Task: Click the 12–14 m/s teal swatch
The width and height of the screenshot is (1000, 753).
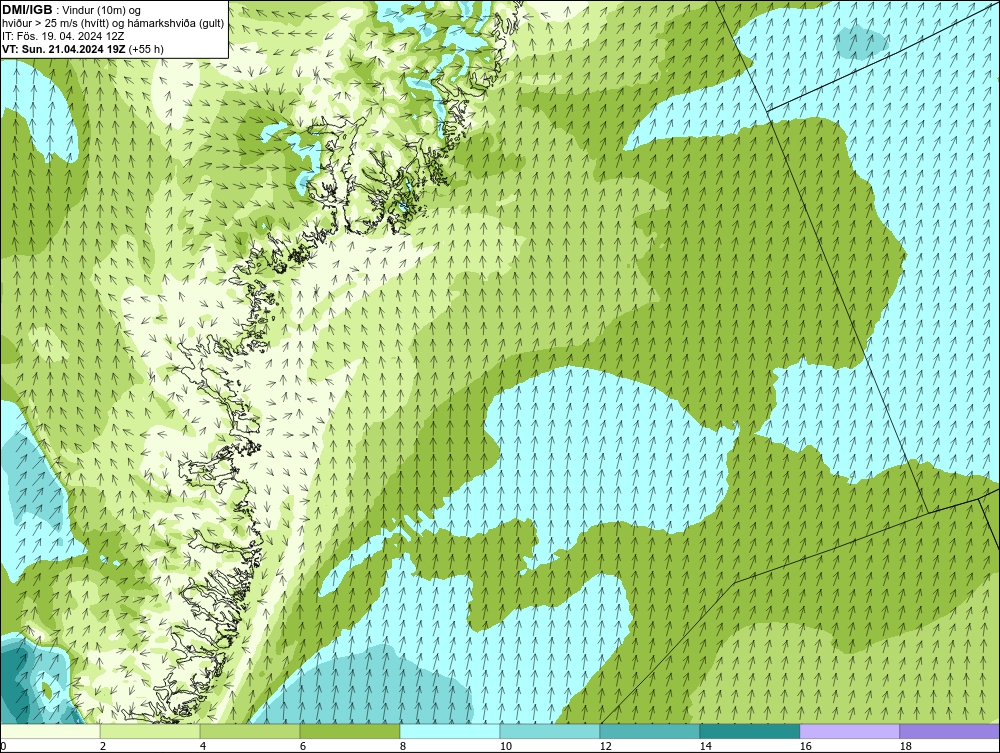Action: [650, 731]
